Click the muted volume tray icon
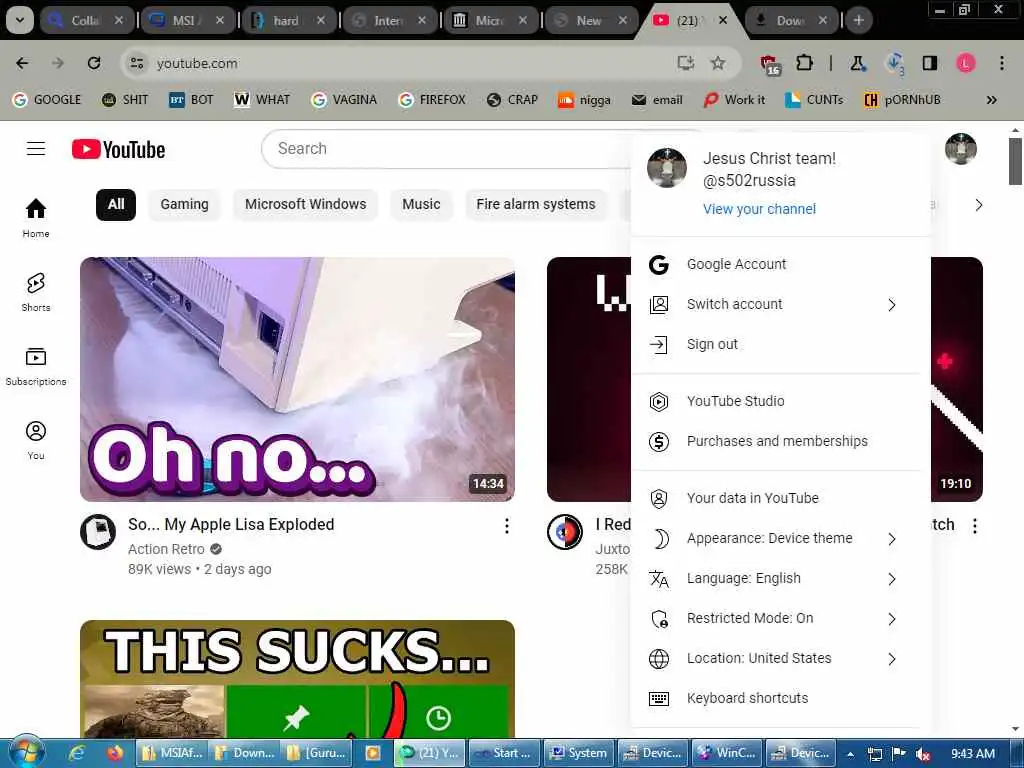The height and width of the screenshot is (768, 1024). 923,754
